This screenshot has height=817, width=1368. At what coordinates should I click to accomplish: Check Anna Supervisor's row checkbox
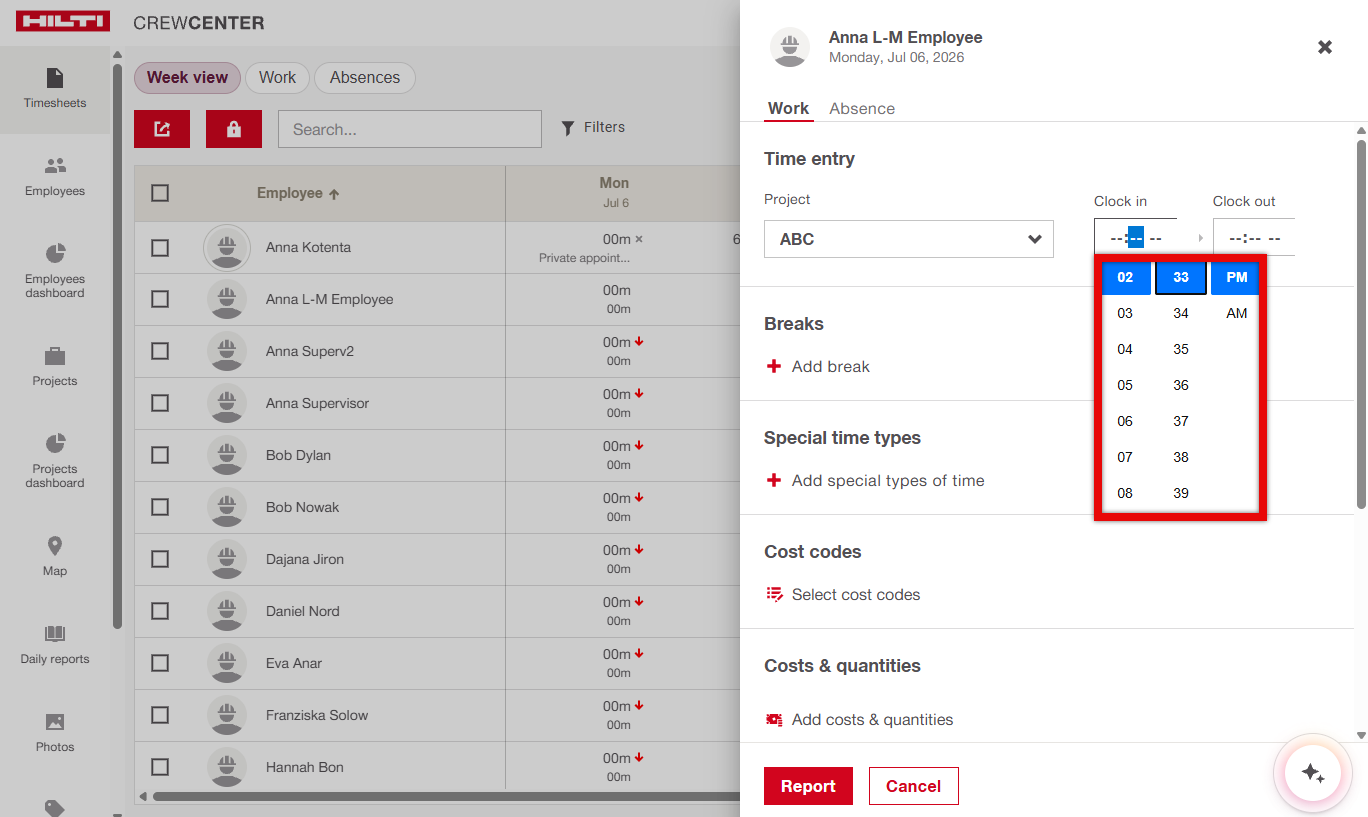point(160,403)
